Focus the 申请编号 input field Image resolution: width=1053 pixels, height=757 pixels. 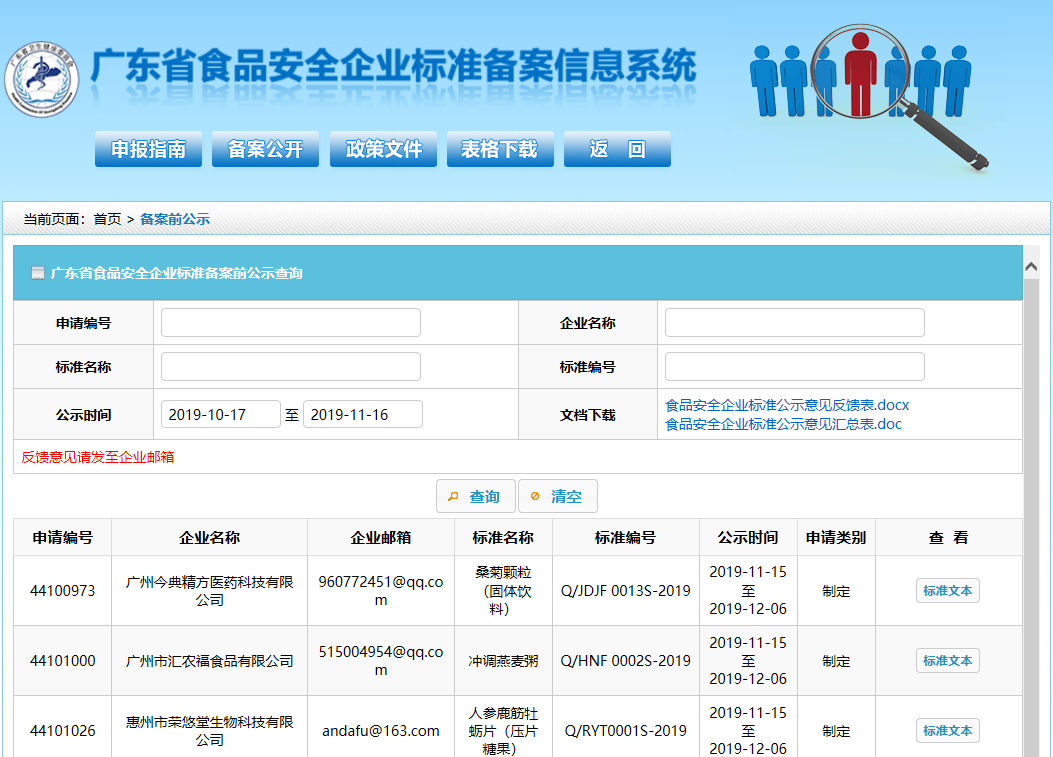pos(291,322)
